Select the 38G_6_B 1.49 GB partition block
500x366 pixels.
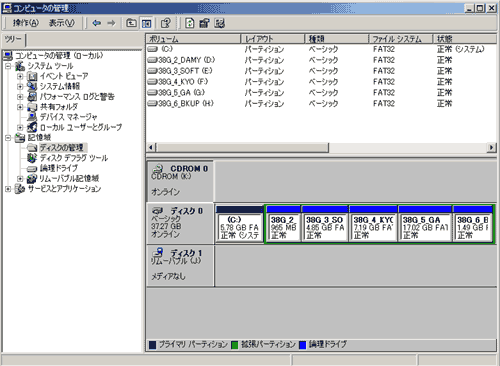pos(473,224)
